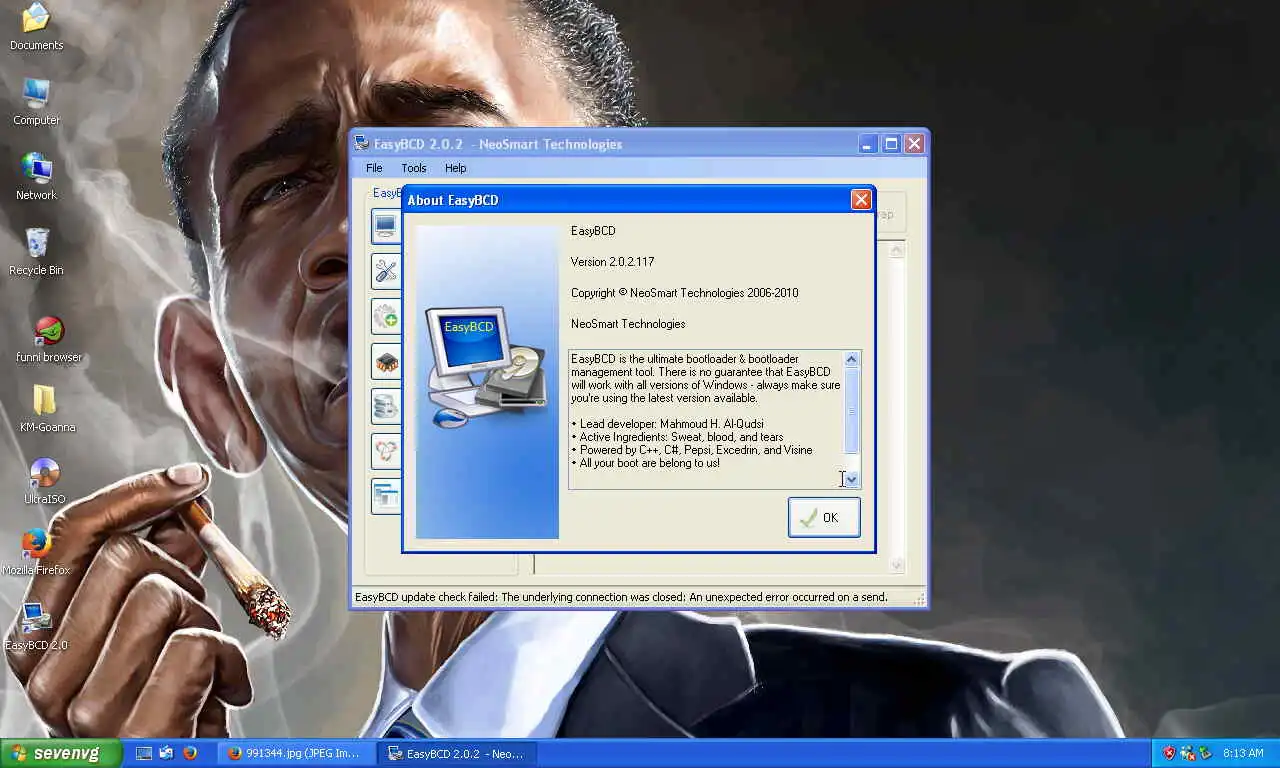Click the update check failed status bar message
This screenshot has width=1280, height=768.
(621, 597)
